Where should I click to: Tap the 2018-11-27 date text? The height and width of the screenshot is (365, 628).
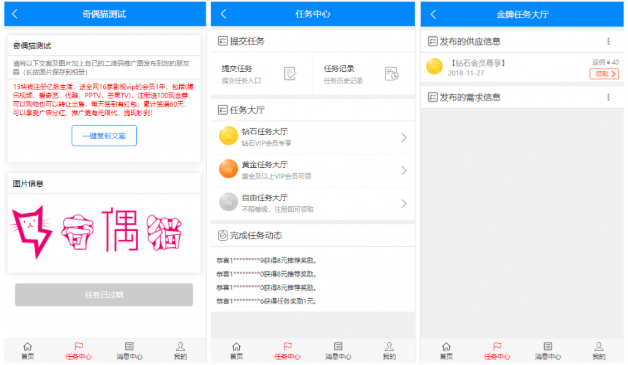[x=466, y=73]
